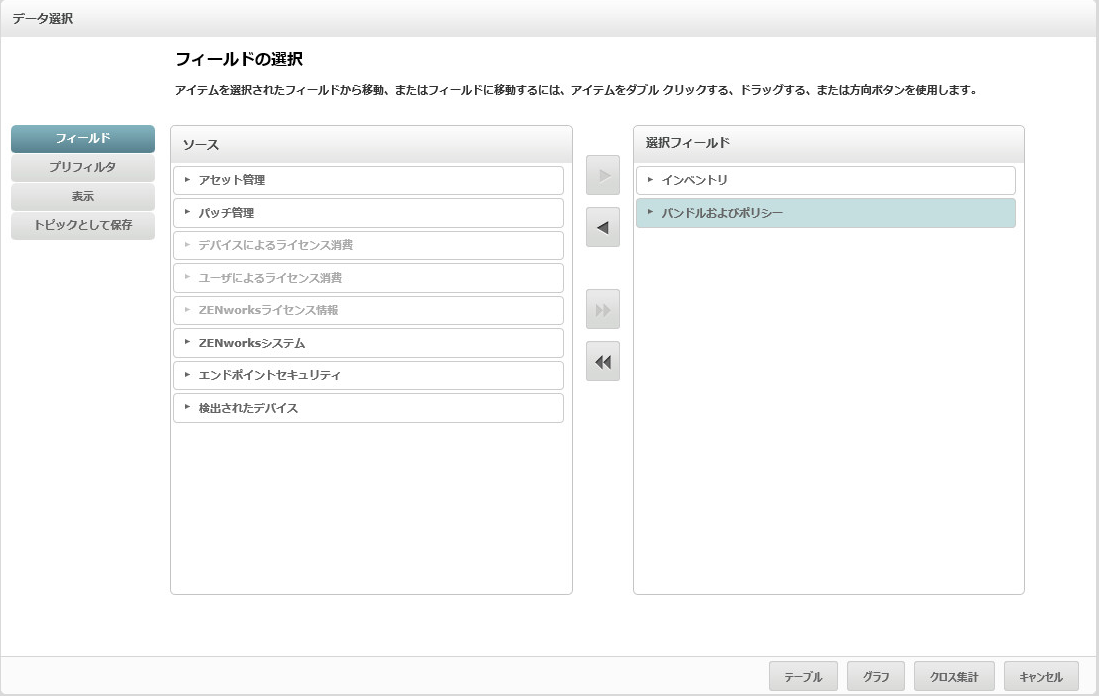Click the double left arrow remove-all button
The width and height of the screenshot is (1099, 696).
tap(602, 362)
